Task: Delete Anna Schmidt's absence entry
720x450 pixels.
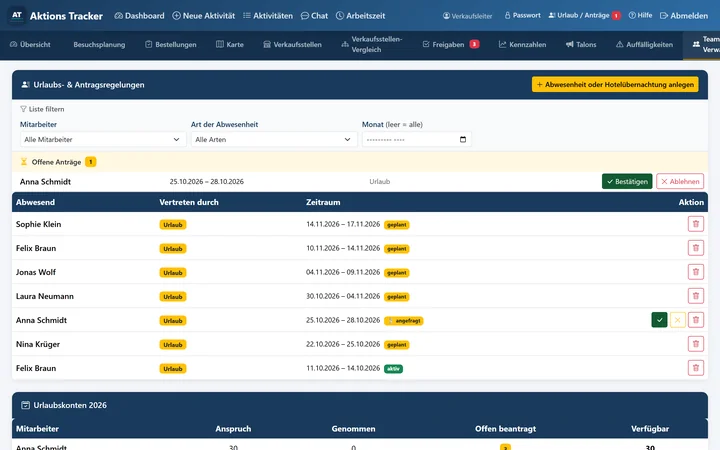Action: point(696,320)
